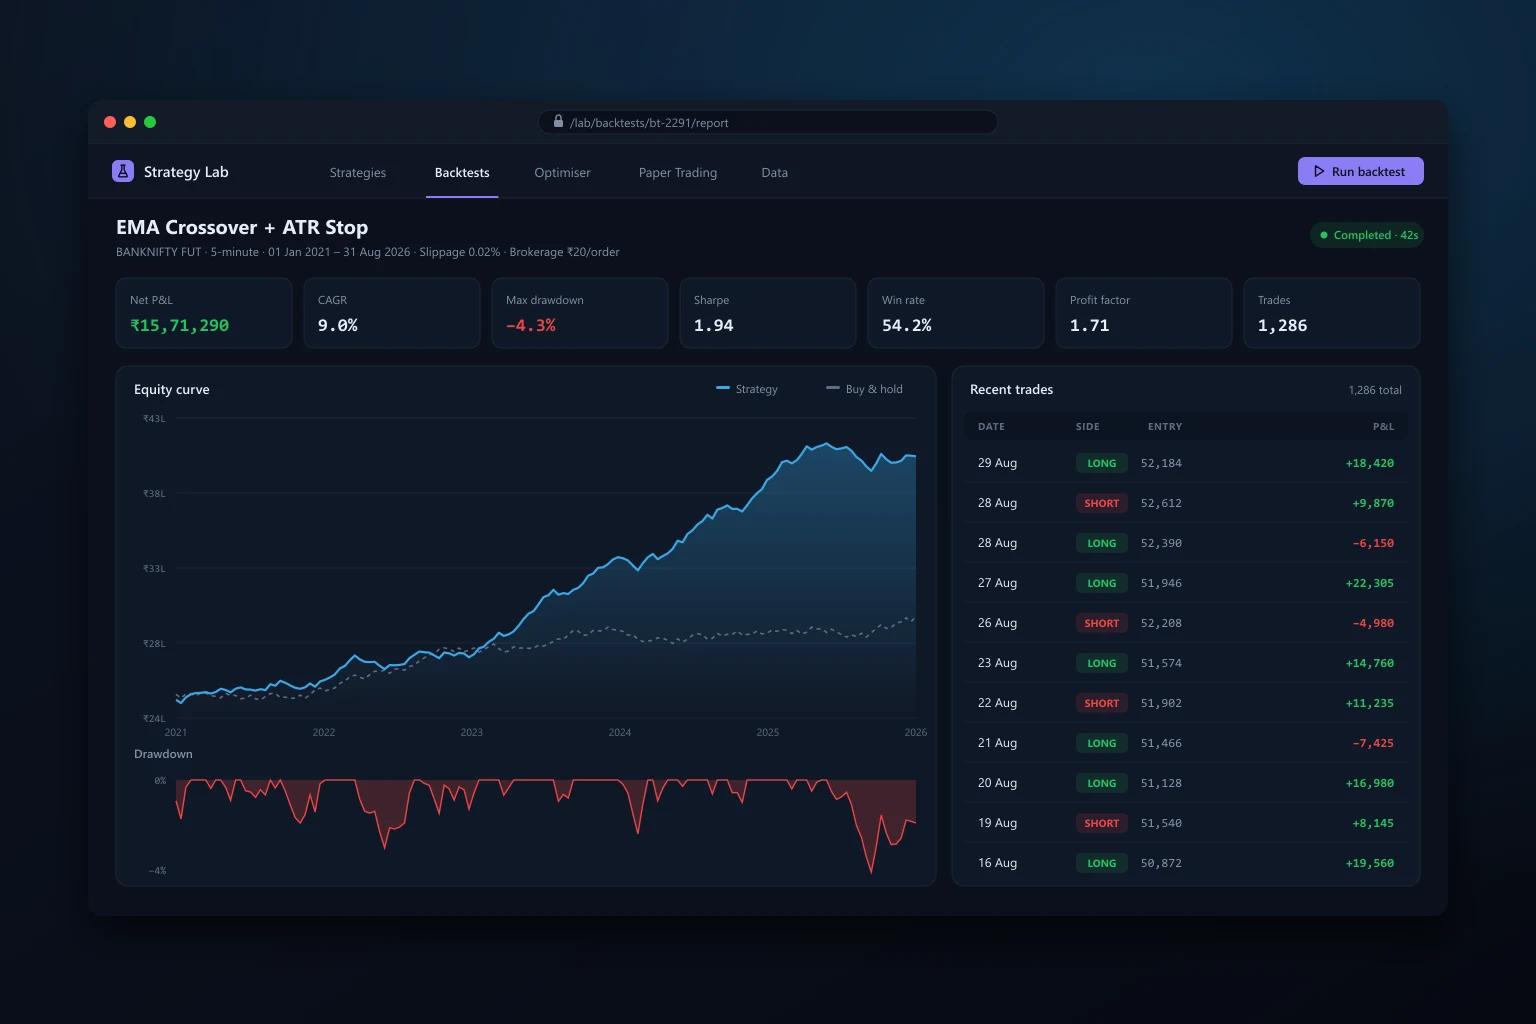
Task: Open the Paper Trading tab
Action: pos(678,172)
